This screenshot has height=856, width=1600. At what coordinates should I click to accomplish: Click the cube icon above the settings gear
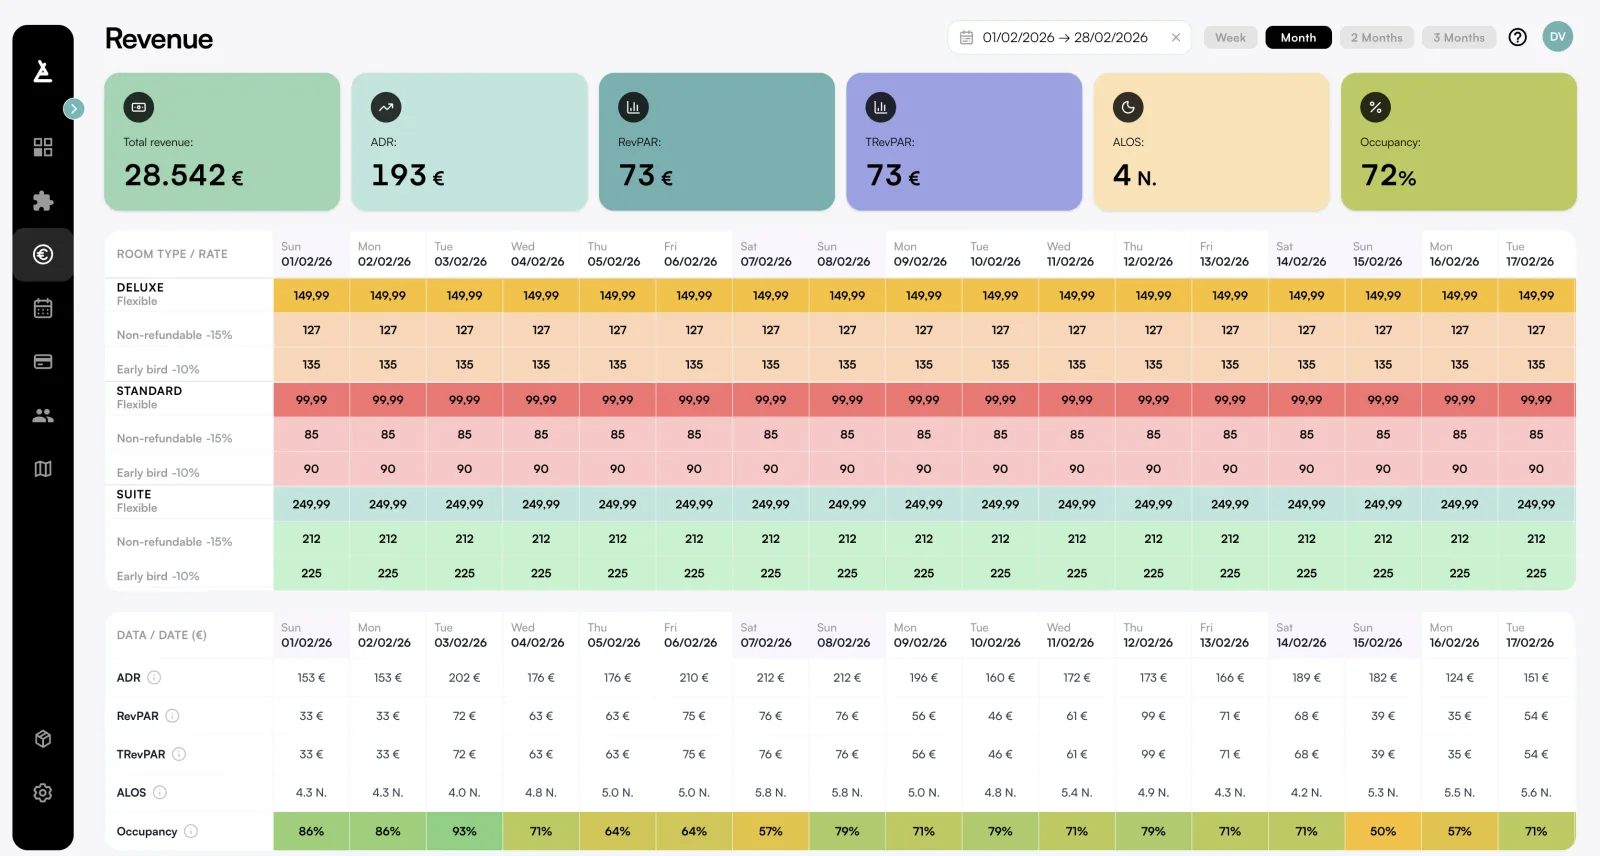point(42,738)
